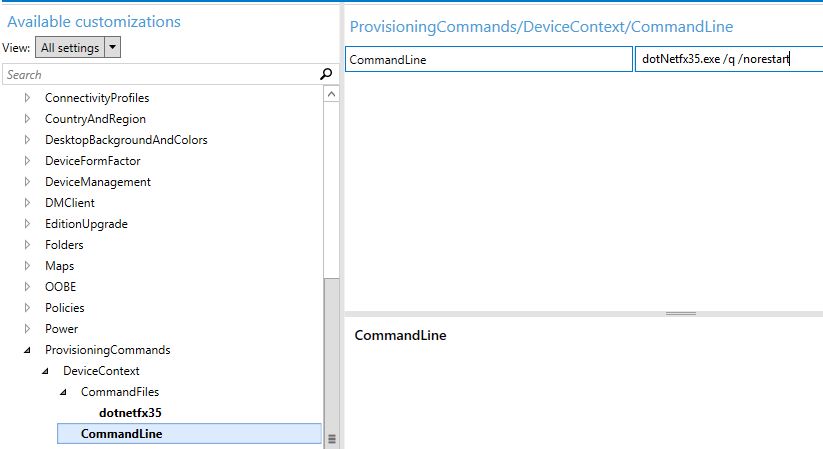Select the EditionUpgrade tree item

coord(86,224)
